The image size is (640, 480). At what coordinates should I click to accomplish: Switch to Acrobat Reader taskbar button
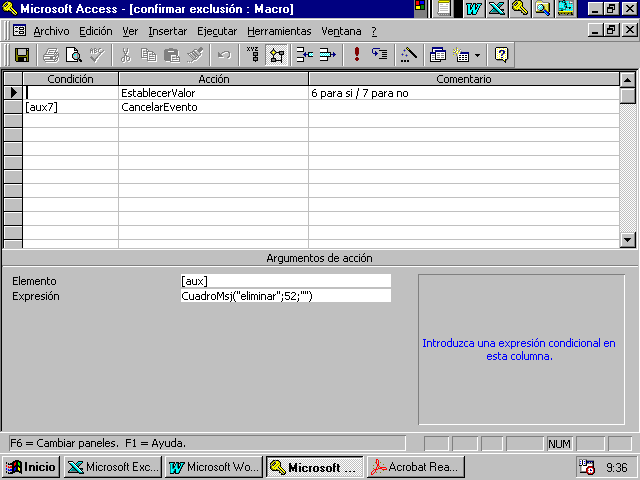[416, 467]
